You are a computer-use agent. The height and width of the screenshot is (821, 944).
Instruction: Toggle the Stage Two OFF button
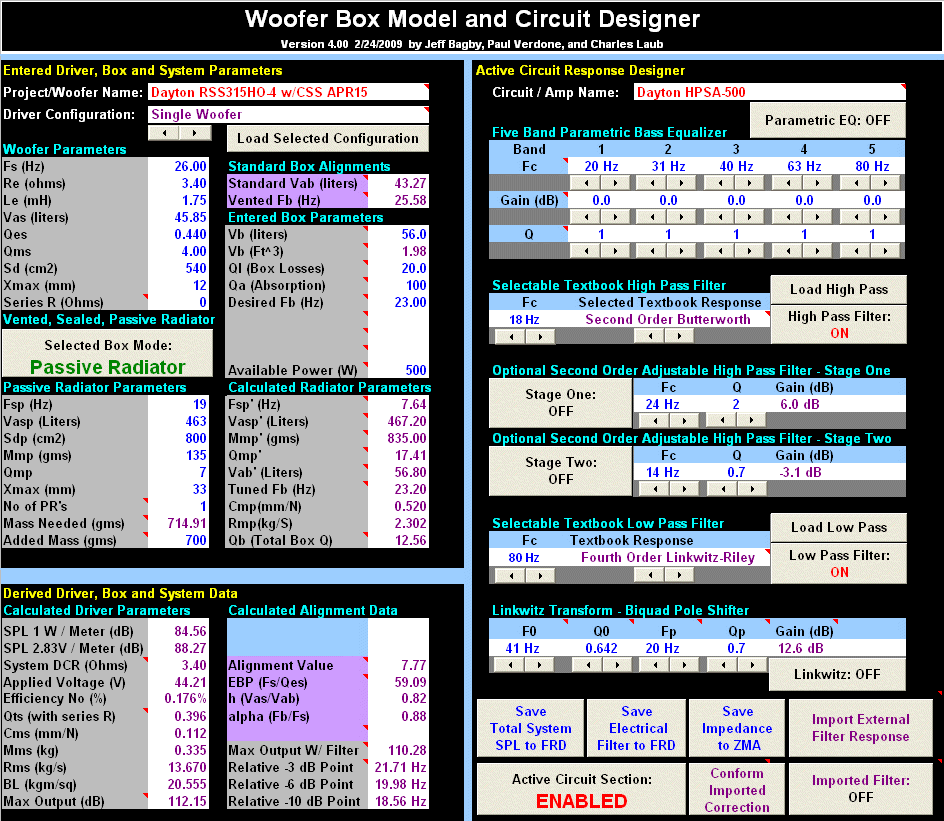(x=560, y=471)
